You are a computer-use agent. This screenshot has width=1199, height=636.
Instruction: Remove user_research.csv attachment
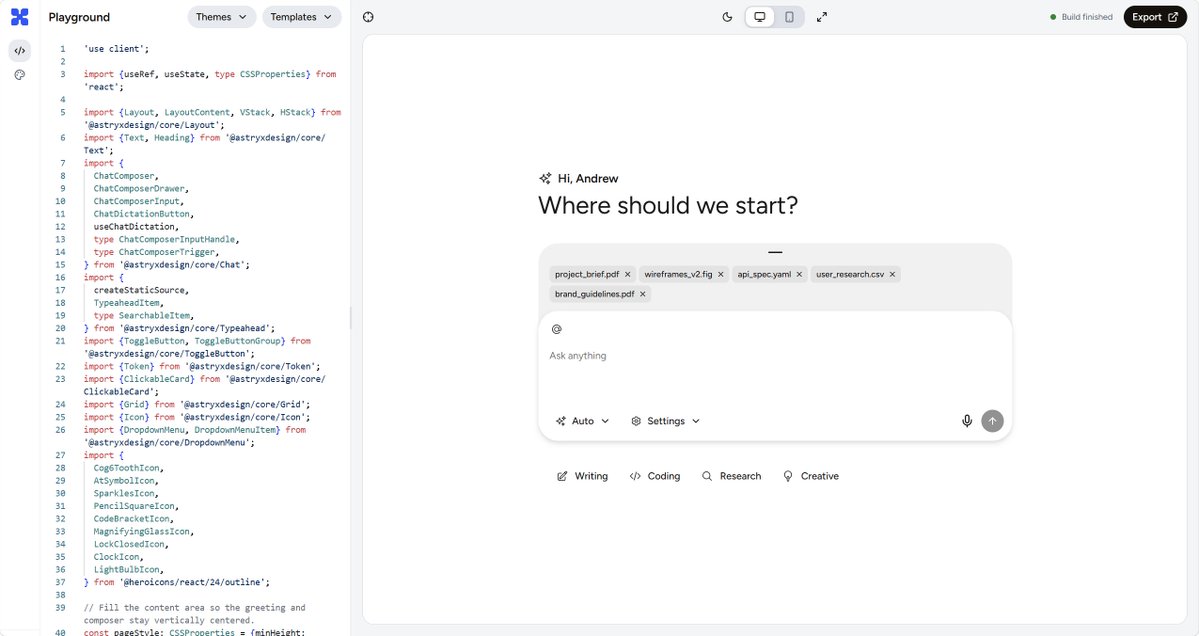pyautogui.click(x=892, y=274)
